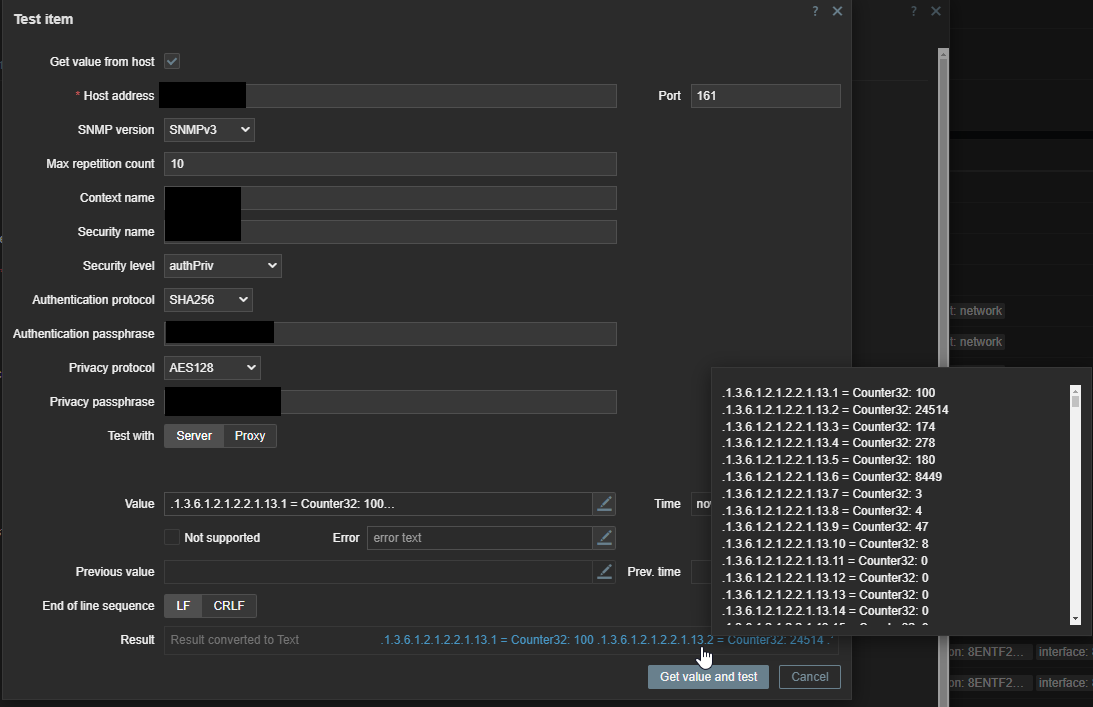Choose LF end of line sequence
Viewport: 1093px width, 707px height.
[x=183, y=606]
